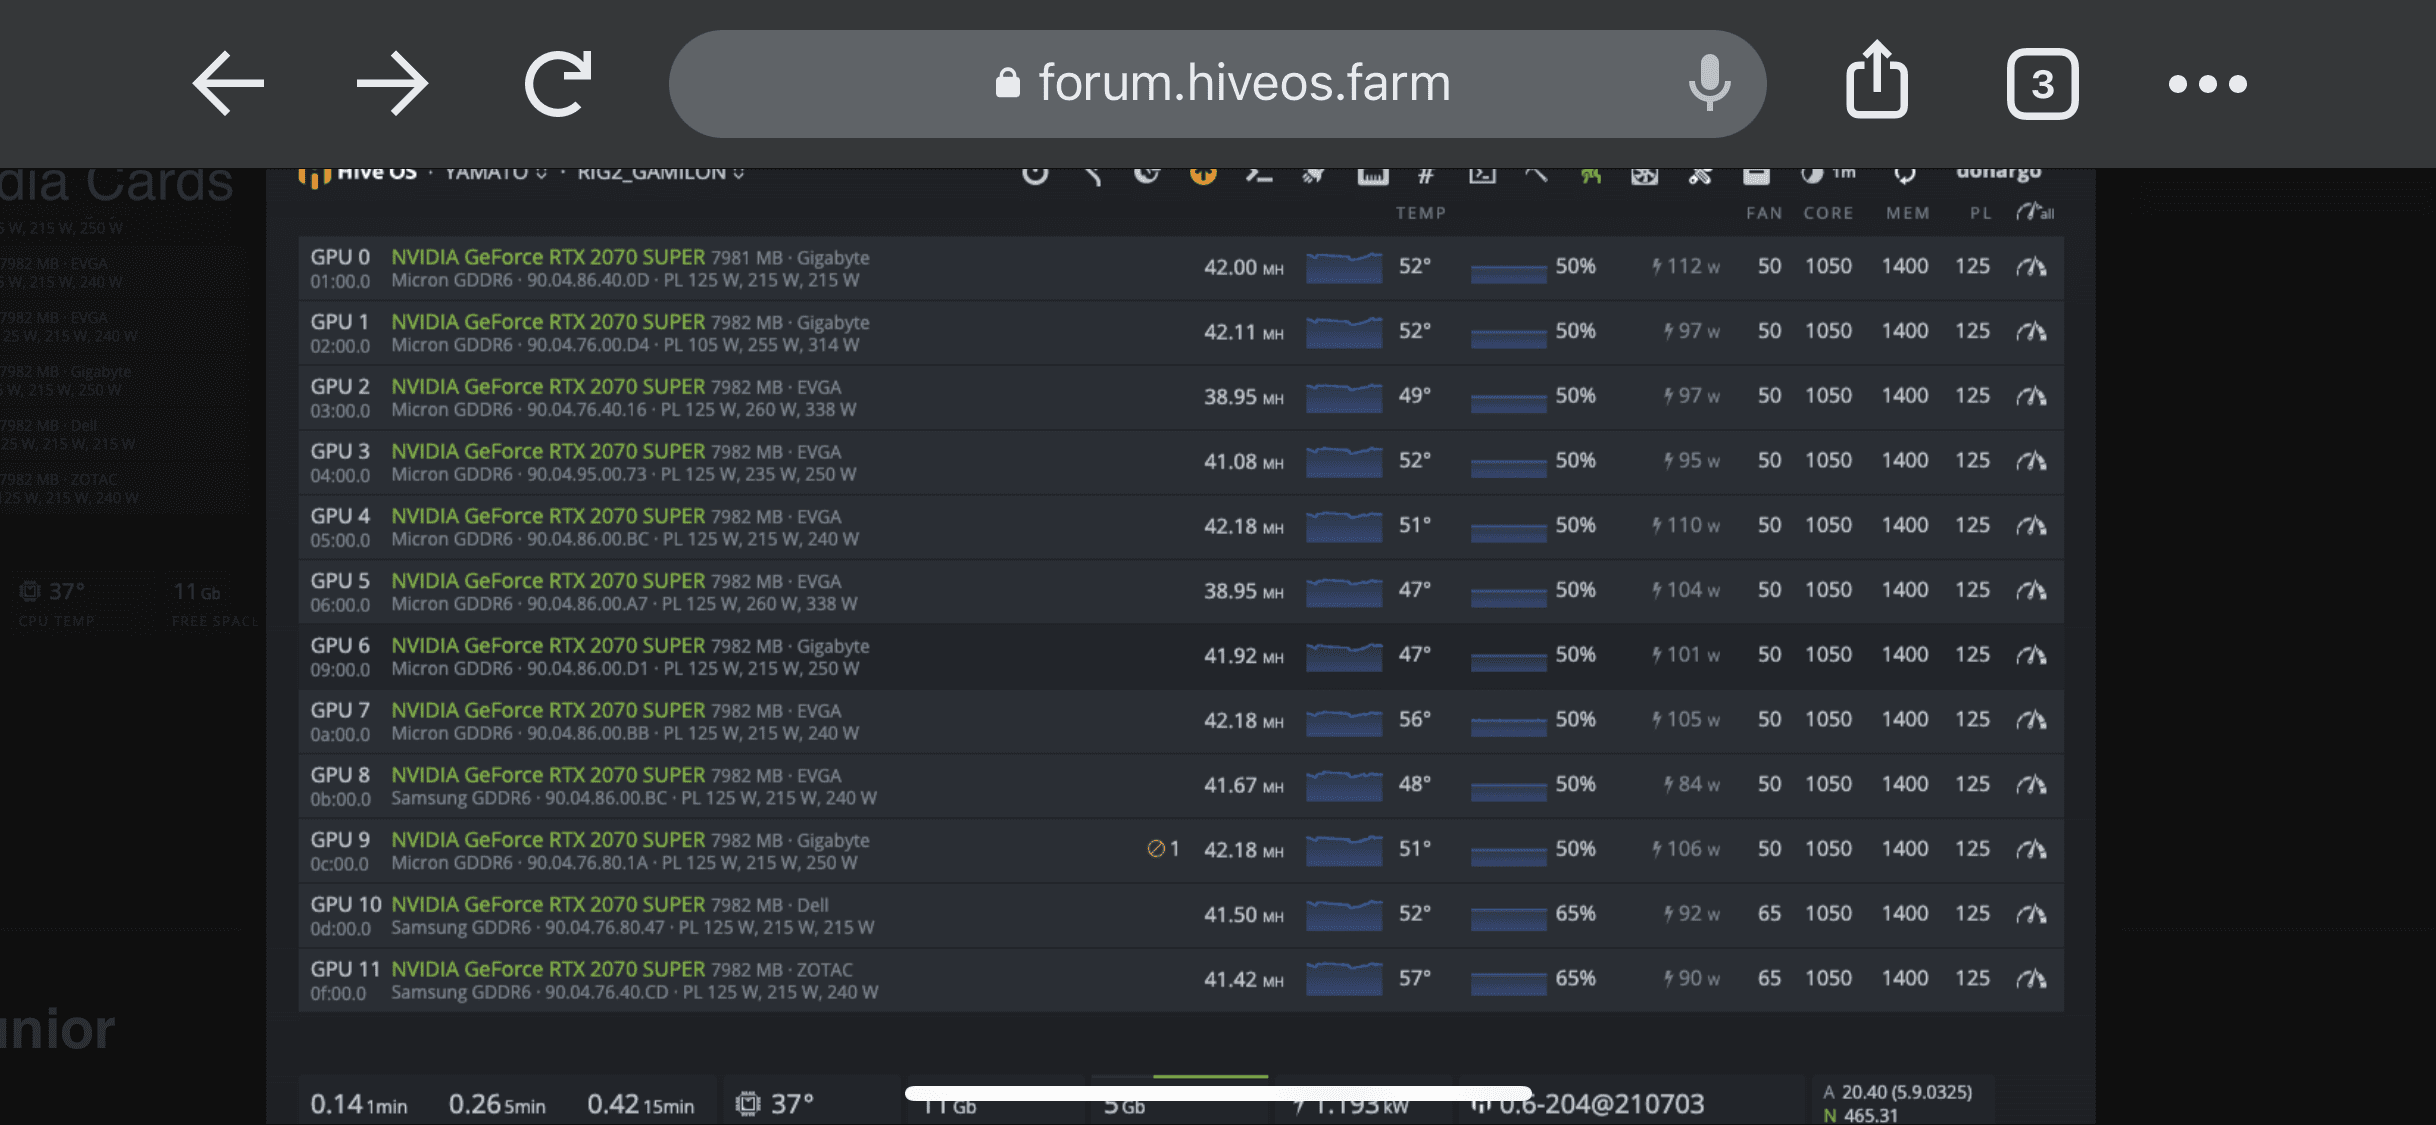Go forward in browser history

[x=392, y=84]
